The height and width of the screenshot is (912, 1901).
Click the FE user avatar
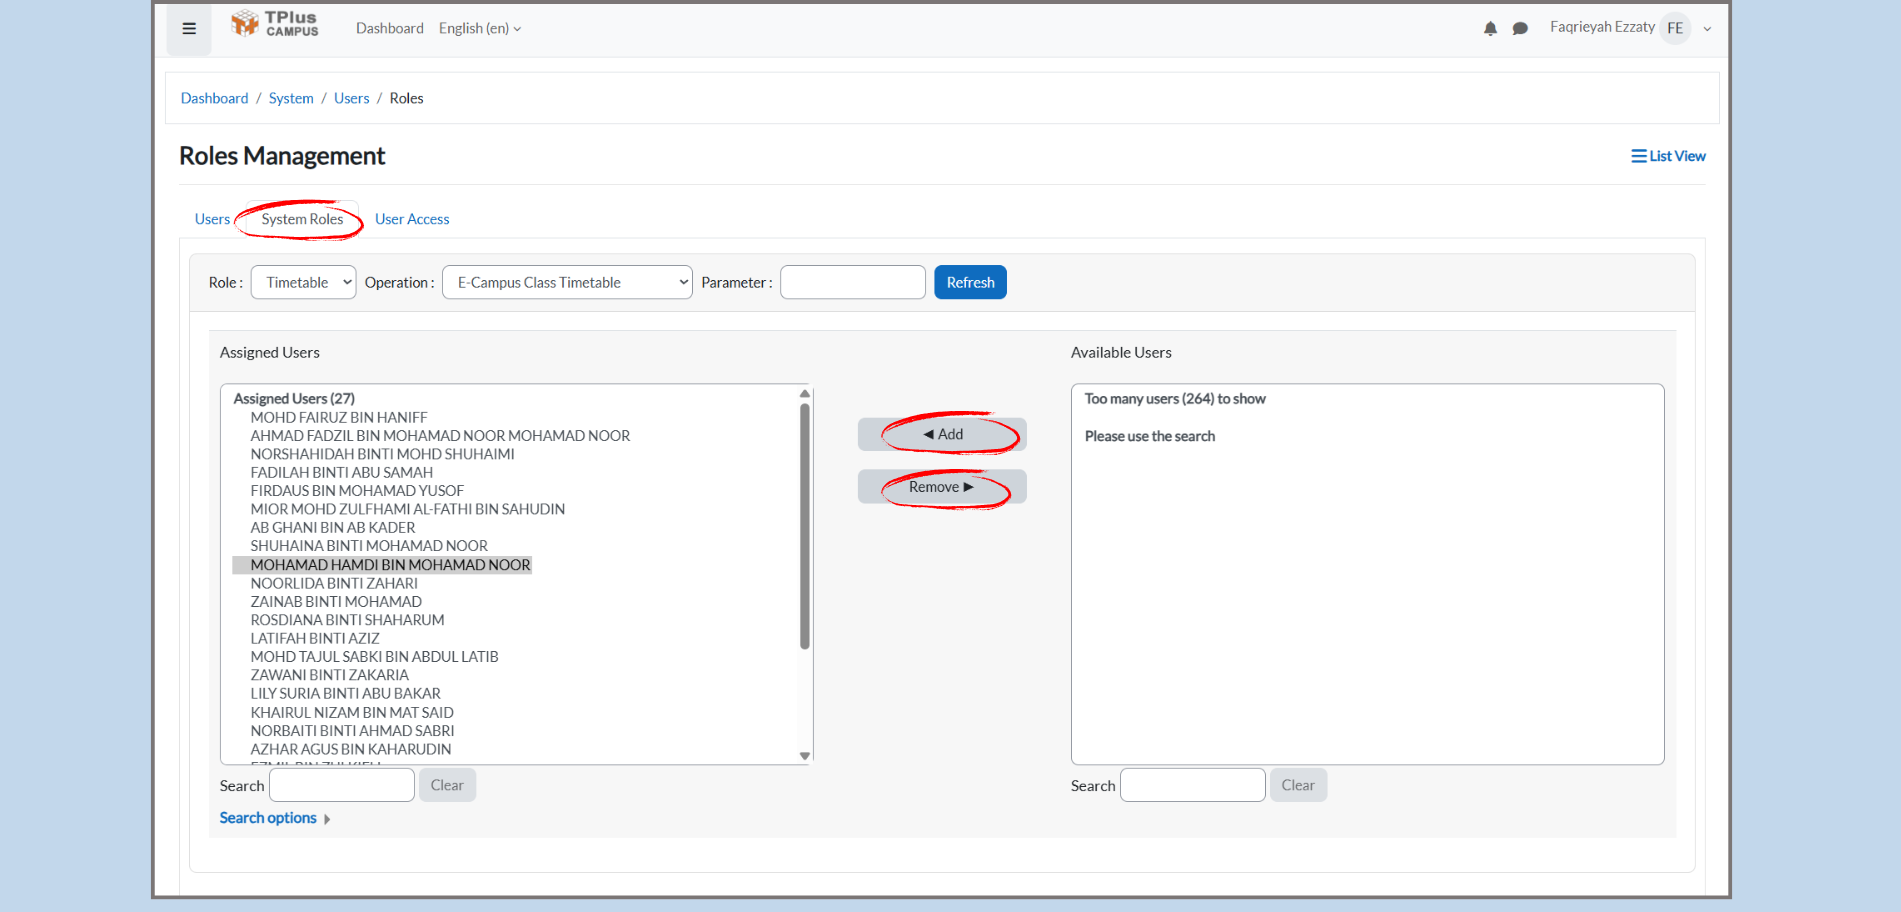(1675, 28)
